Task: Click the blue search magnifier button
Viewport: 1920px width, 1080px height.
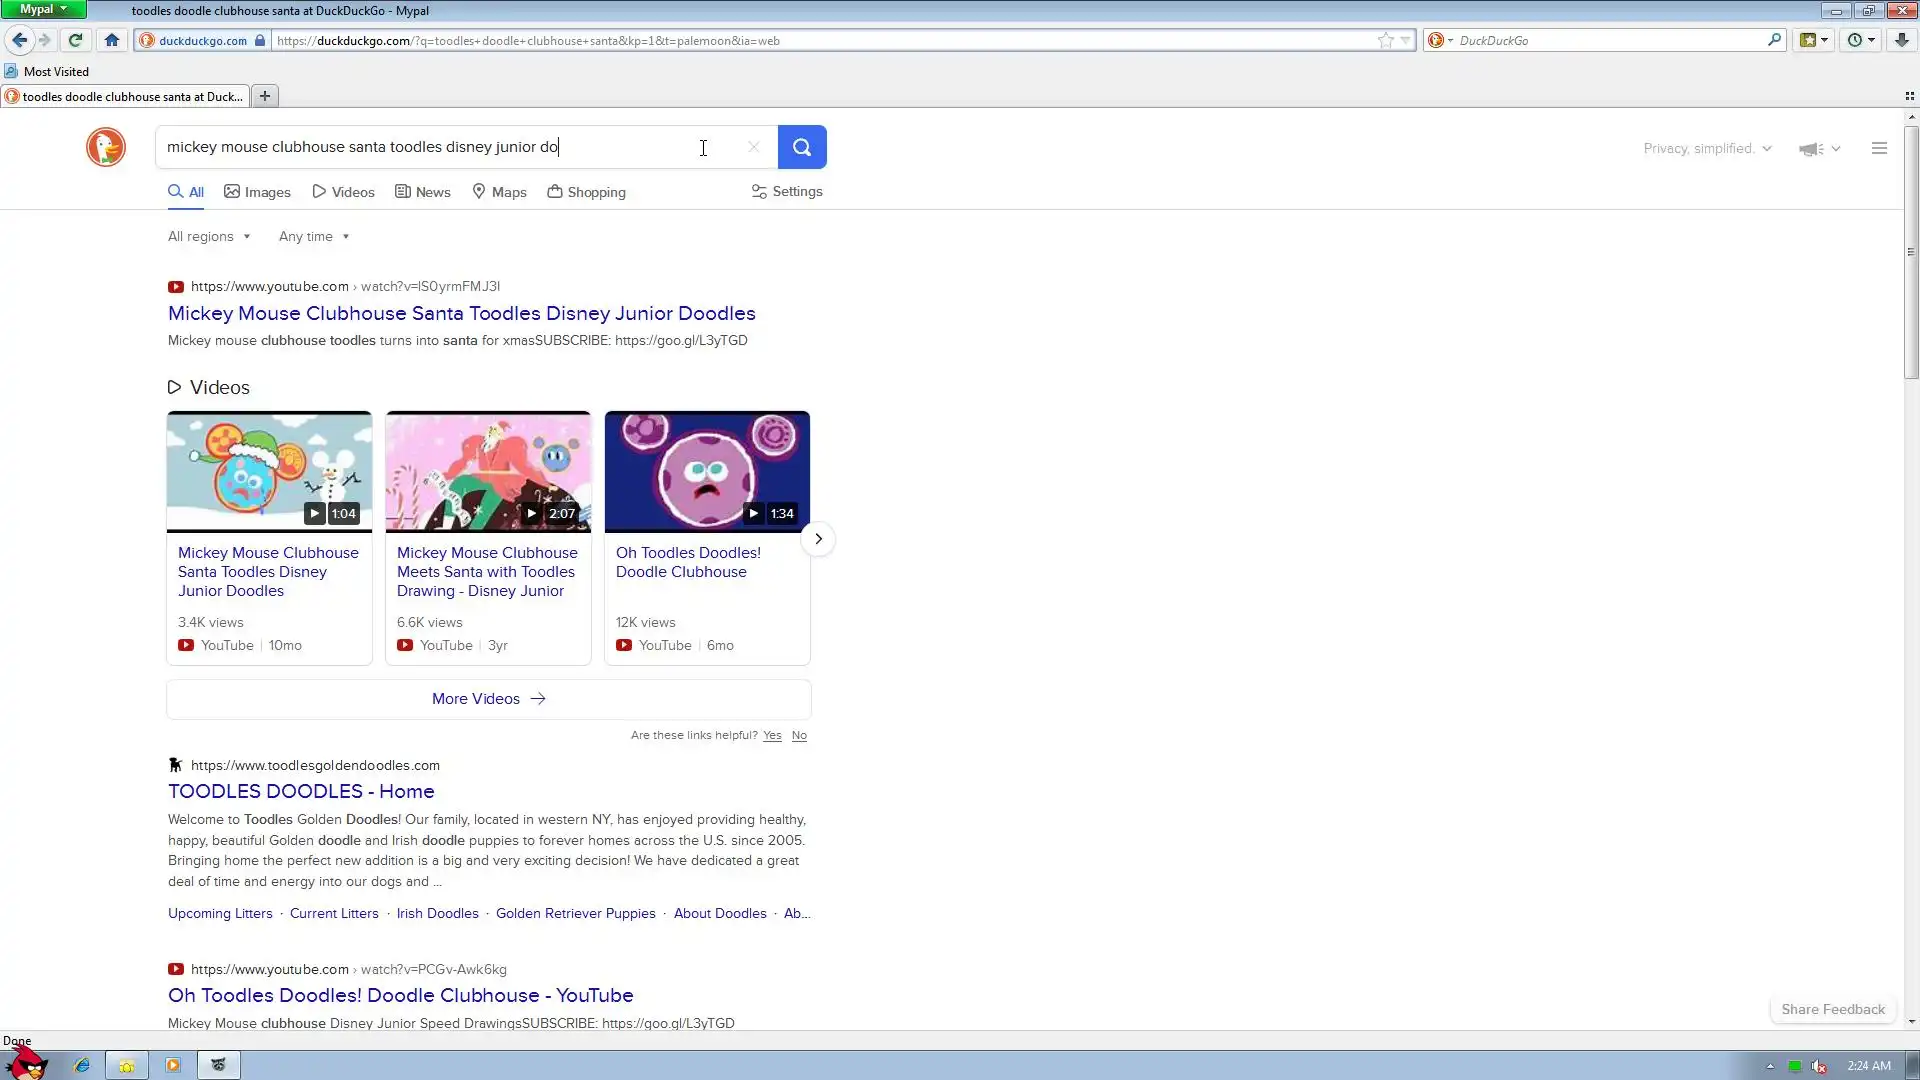Action: pyautogui.click(x=801, y=147)
